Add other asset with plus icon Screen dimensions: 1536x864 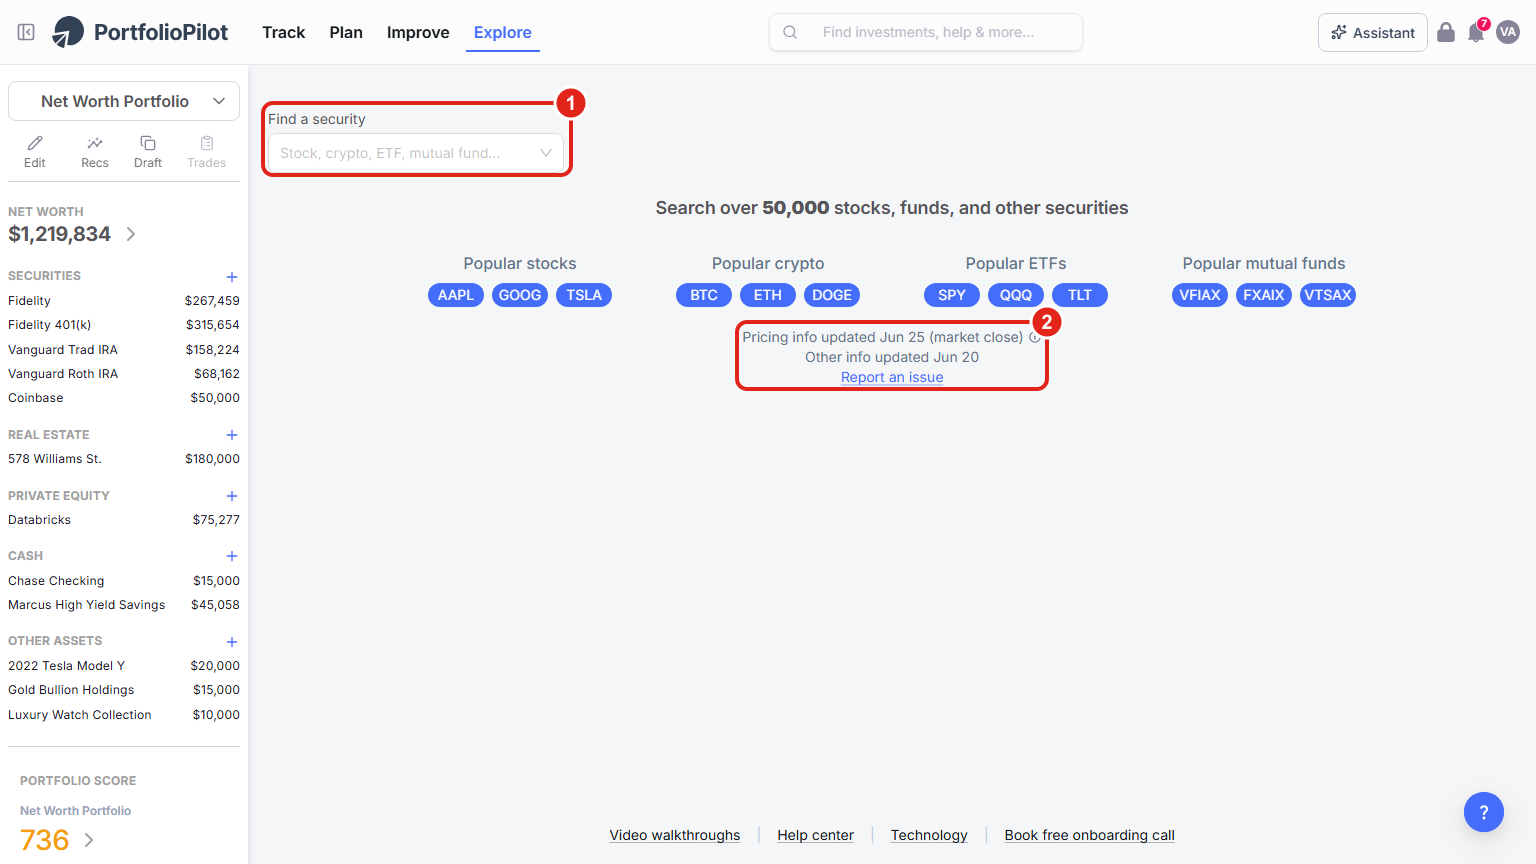[232, 642]
